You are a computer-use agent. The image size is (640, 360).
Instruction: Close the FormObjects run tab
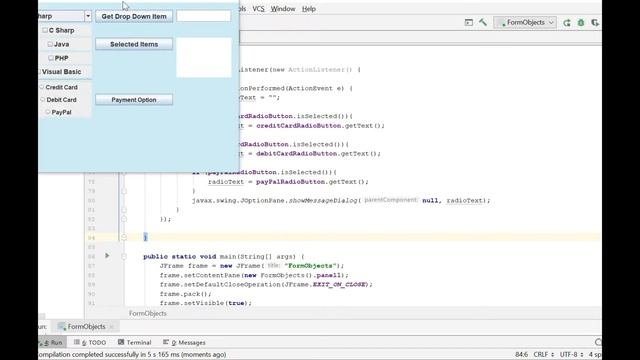click(x=111, y=327)
